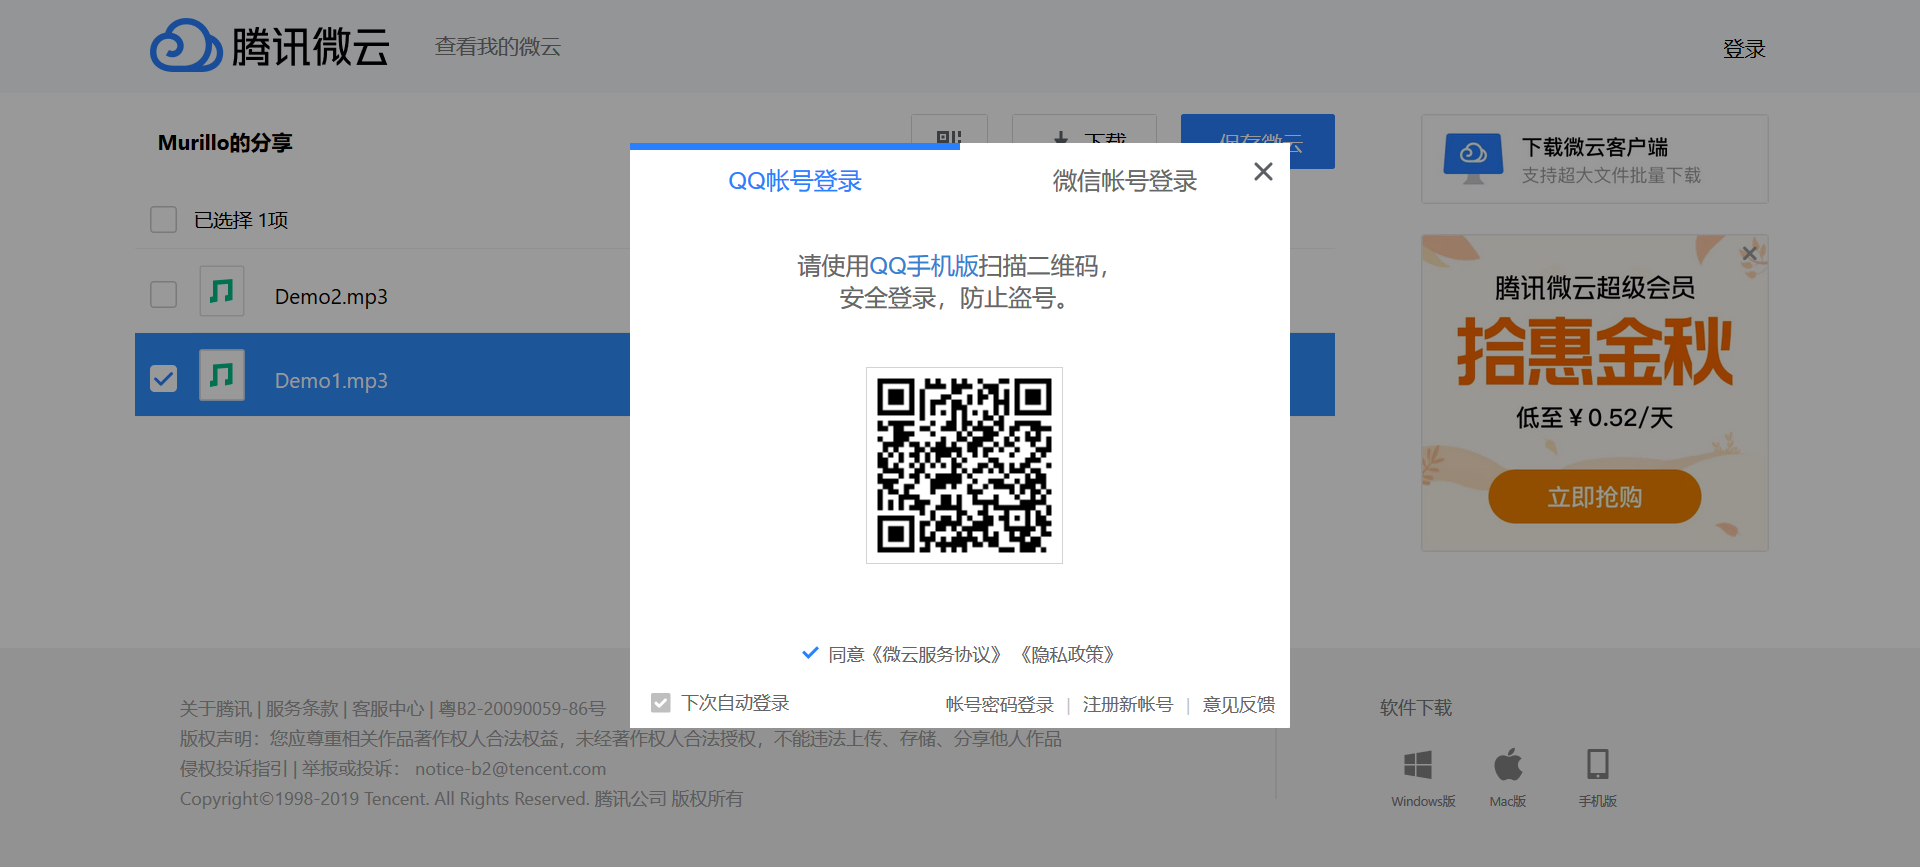Click 粤B2-20090059-86号 license text
The height and width of the screenshot is (867, 1920).
click(x=522, y=709)
